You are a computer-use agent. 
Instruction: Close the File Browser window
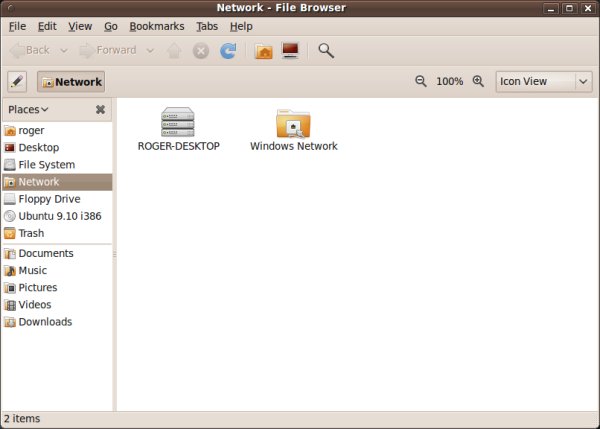[x=588, y=8]
